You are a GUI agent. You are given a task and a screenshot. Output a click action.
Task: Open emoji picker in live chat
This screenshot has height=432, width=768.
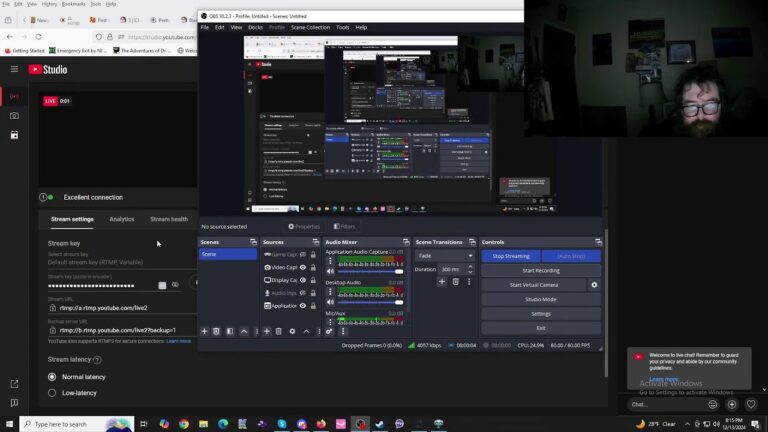(713, 405)
